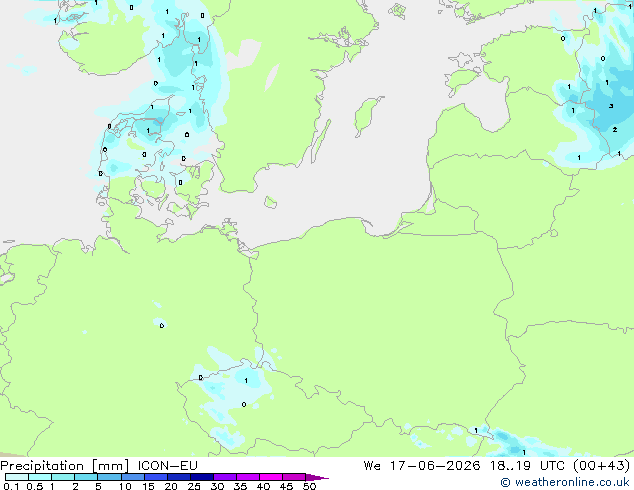The width and height of the screenshot is (634, 490).
Task: Select the 1–2 mm legend swatch
Action: pyautogui.click(x=63, y=477)
